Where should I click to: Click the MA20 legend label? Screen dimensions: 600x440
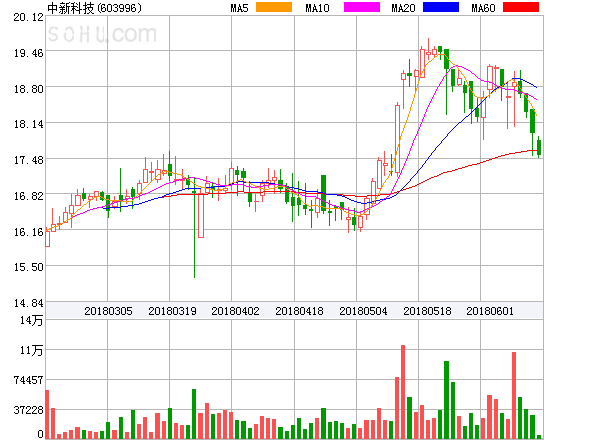pyautogui.click(x=403, y=8)
